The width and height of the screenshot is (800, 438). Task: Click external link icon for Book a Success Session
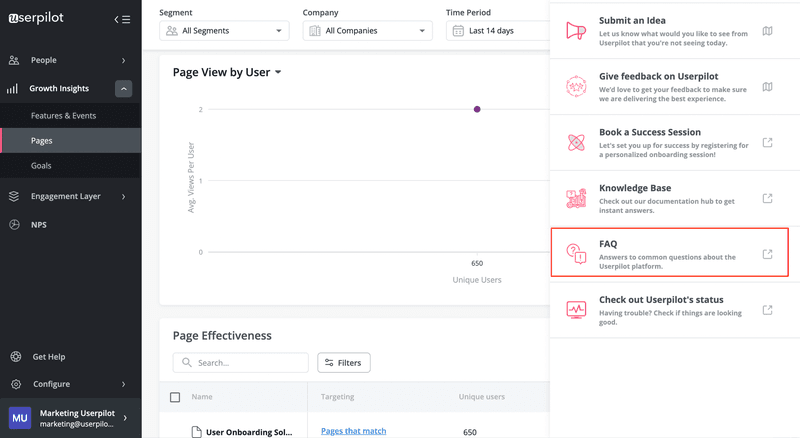tap(767, 143)
